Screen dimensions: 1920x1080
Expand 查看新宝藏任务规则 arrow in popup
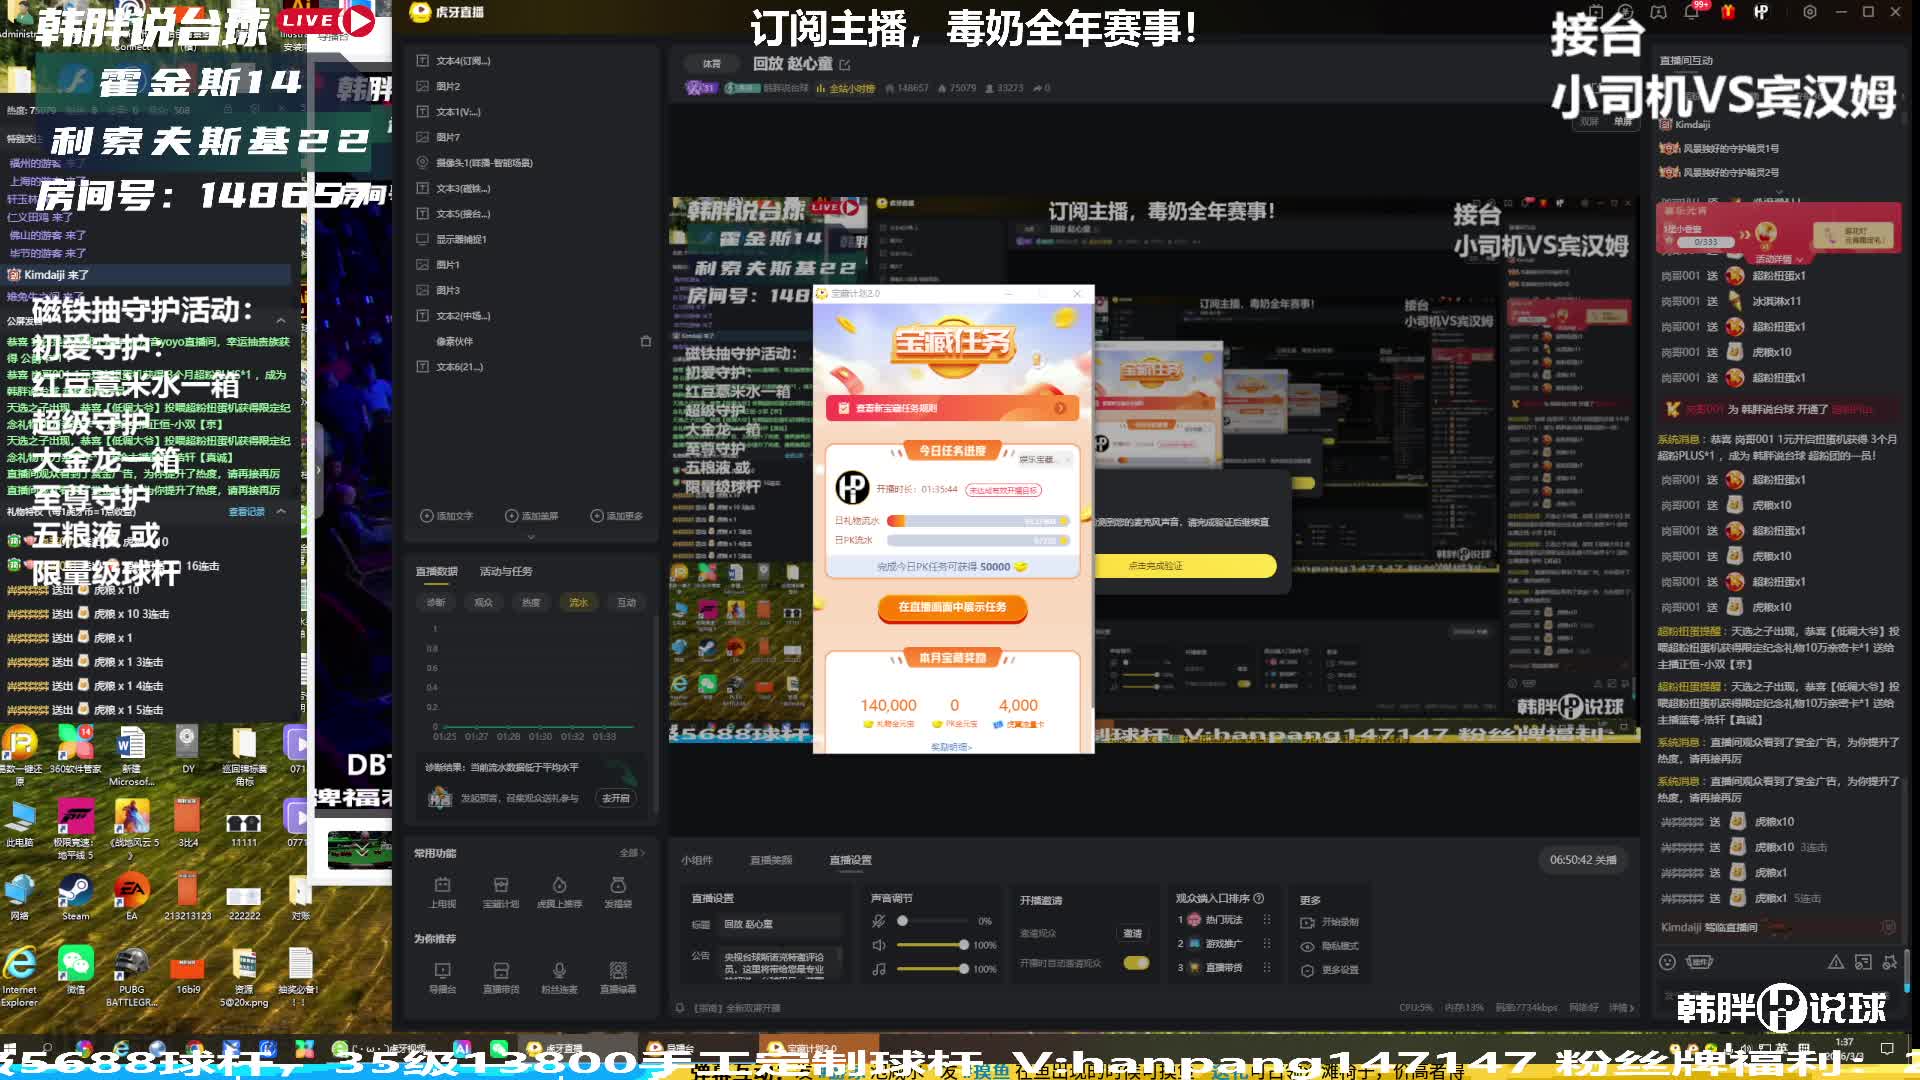click(1060, 408)
